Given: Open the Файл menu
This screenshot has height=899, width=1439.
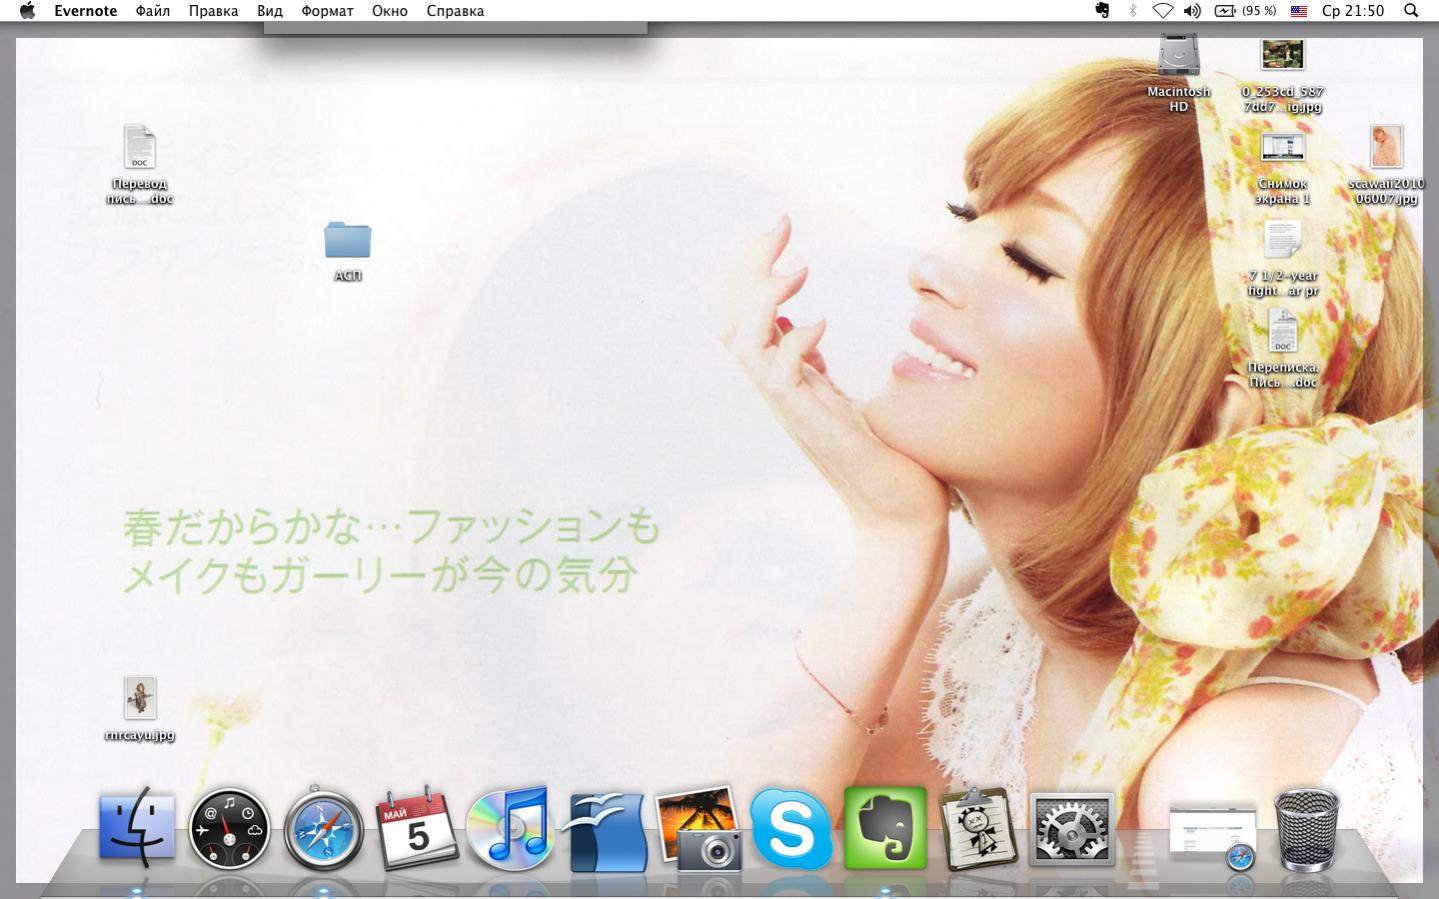Looking at the screenshot, I should tap(153, 11).
